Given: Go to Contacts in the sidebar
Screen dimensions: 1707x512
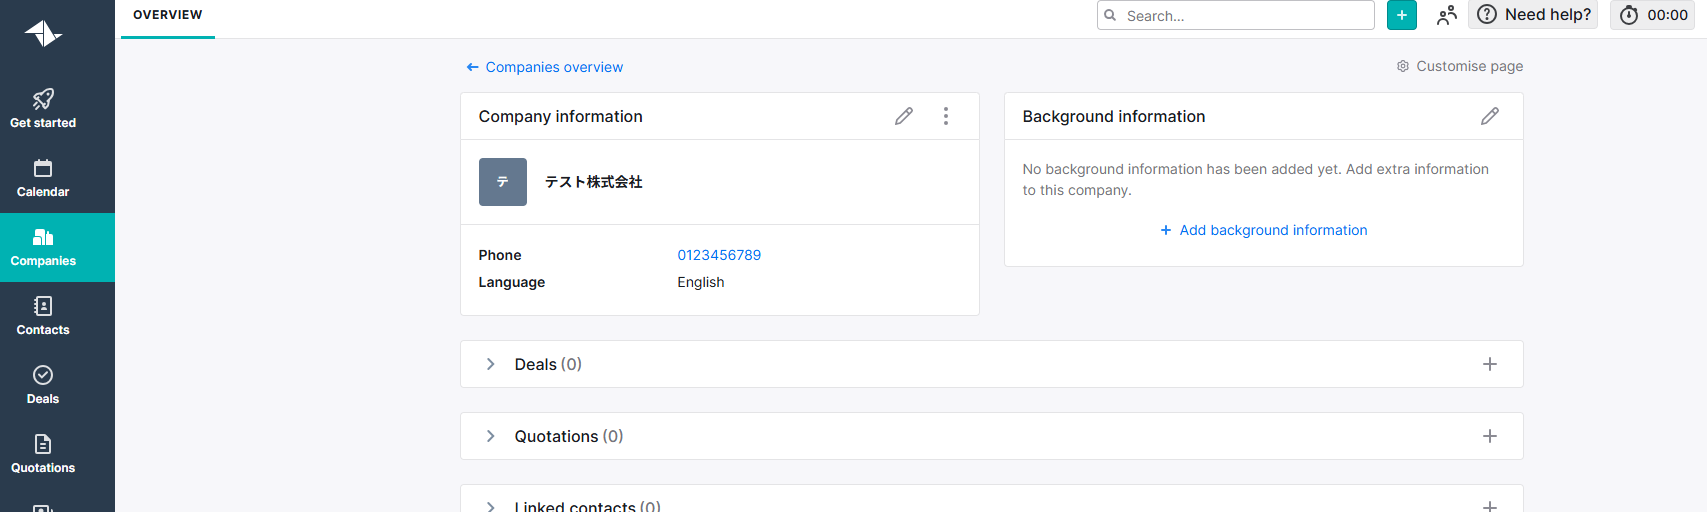Looking at the screenshot, I should coord(43,317).
